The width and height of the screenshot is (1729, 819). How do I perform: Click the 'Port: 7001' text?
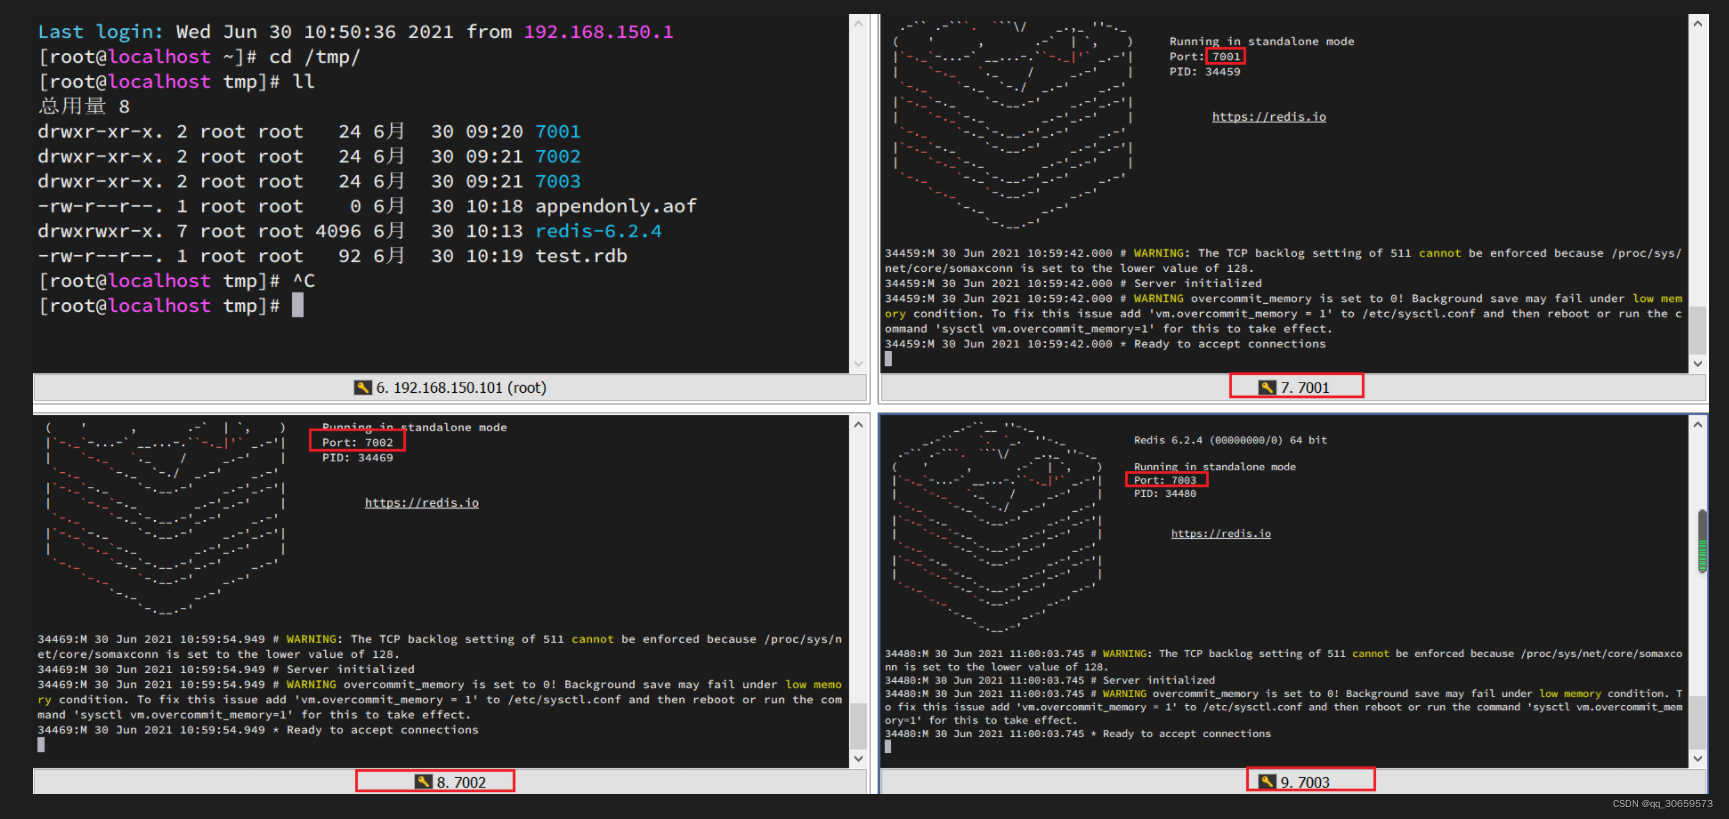click(1205, 57)
